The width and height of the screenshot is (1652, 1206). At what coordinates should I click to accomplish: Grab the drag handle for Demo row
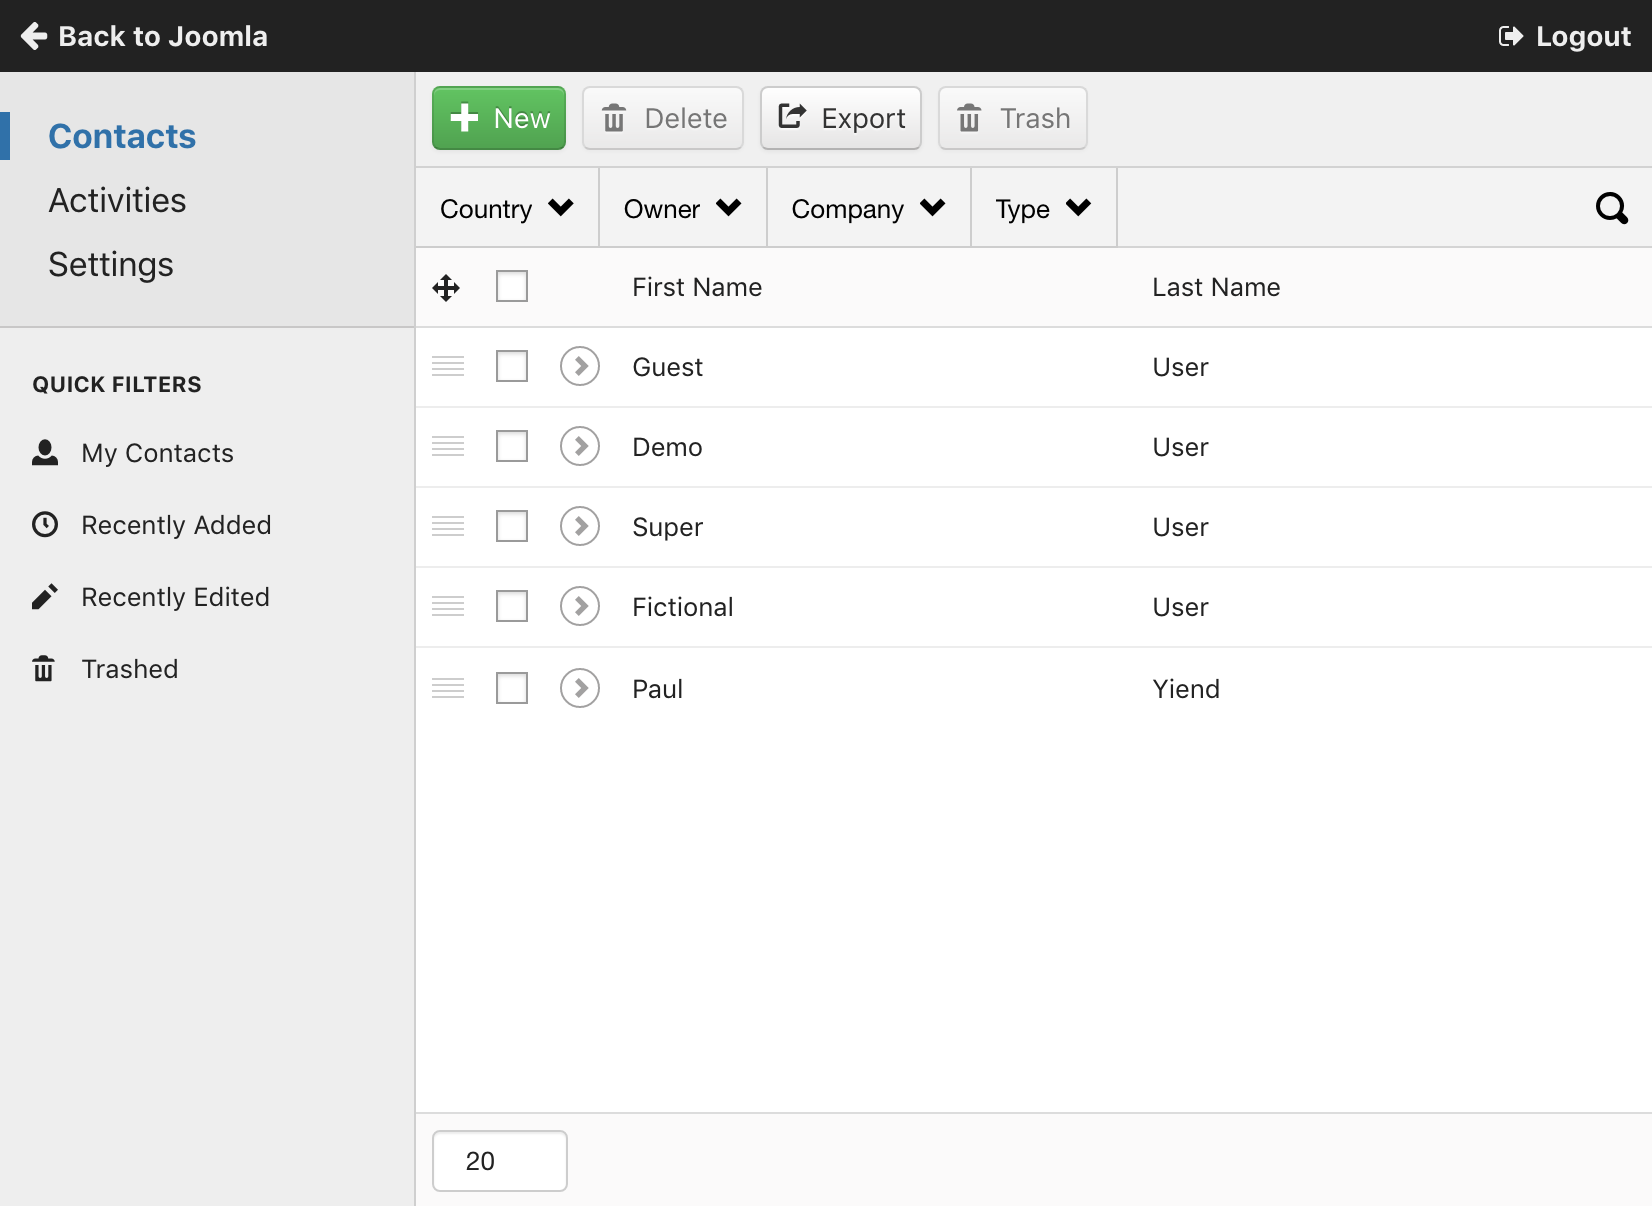pyautogui.click(x=448, y=446)
